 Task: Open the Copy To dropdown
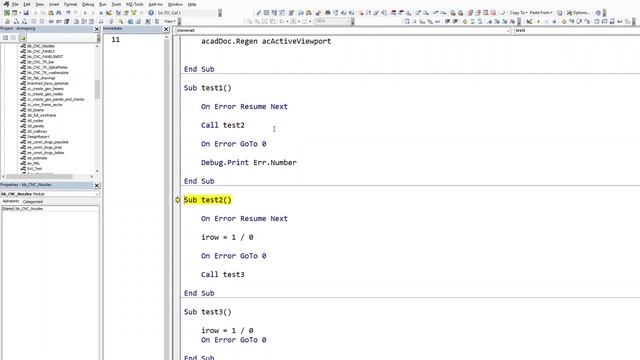tap(518, 13)
